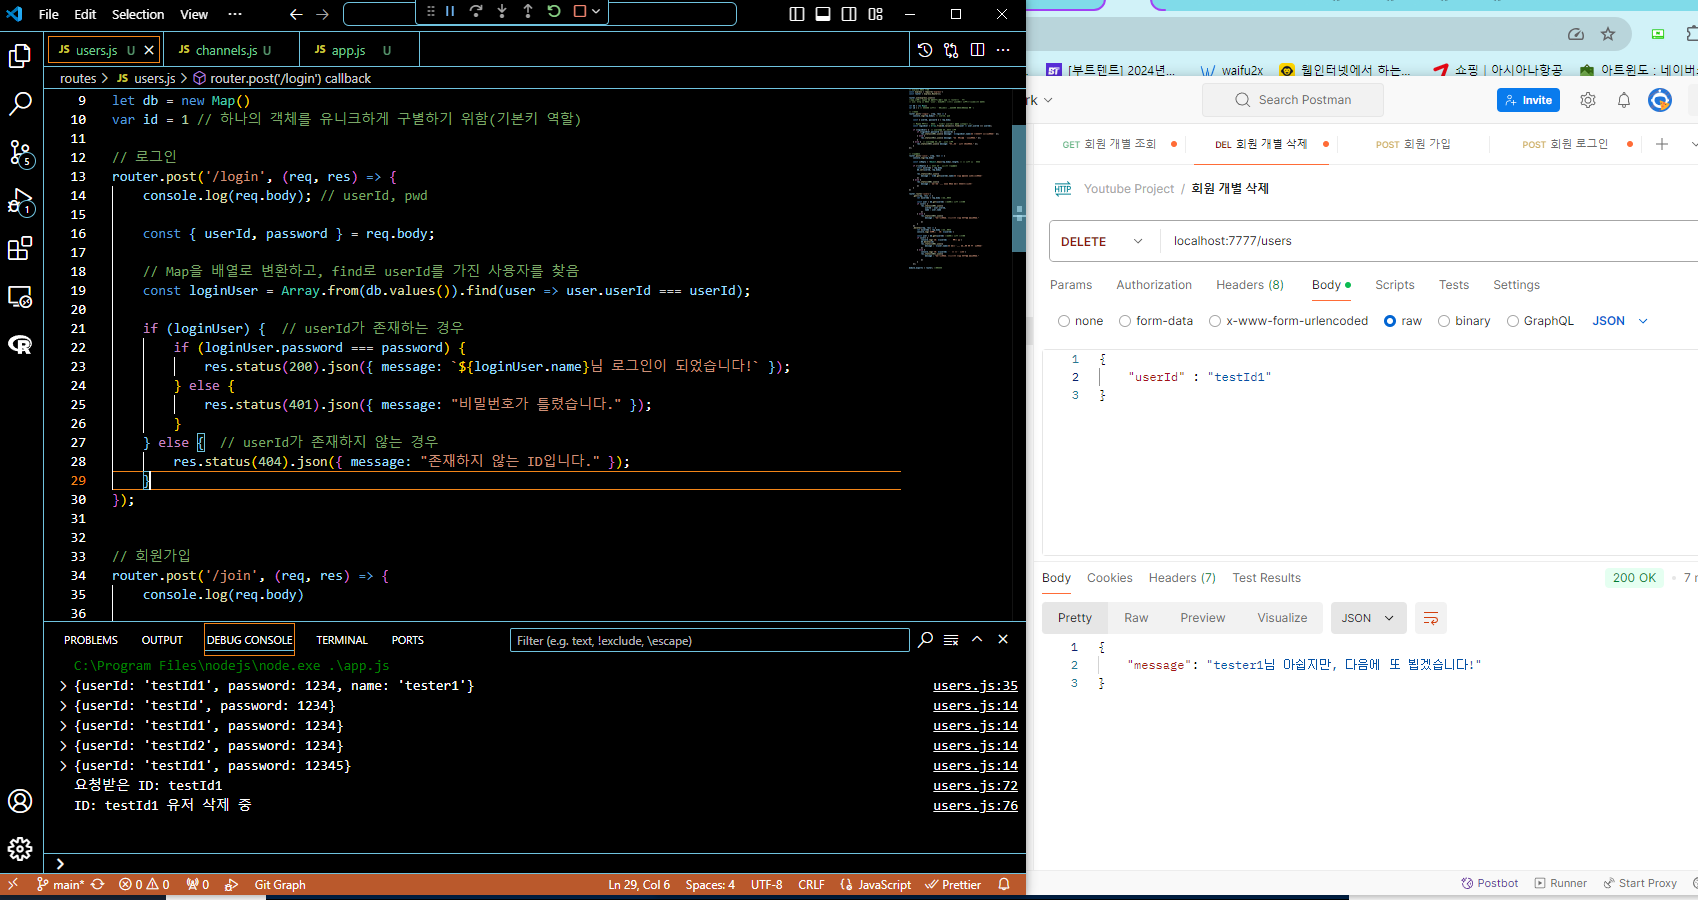Expand the logged object with password 12345
This screenshot has width=1698, height=900.
[x=64, y=766]
